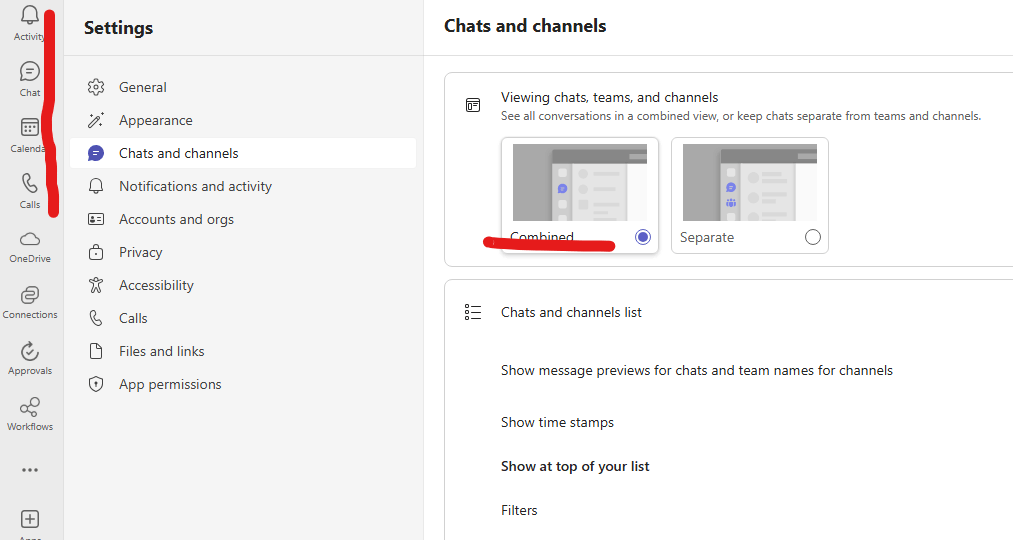Select the Separate view radio button
1013x540 pixels.
[813, 237]
